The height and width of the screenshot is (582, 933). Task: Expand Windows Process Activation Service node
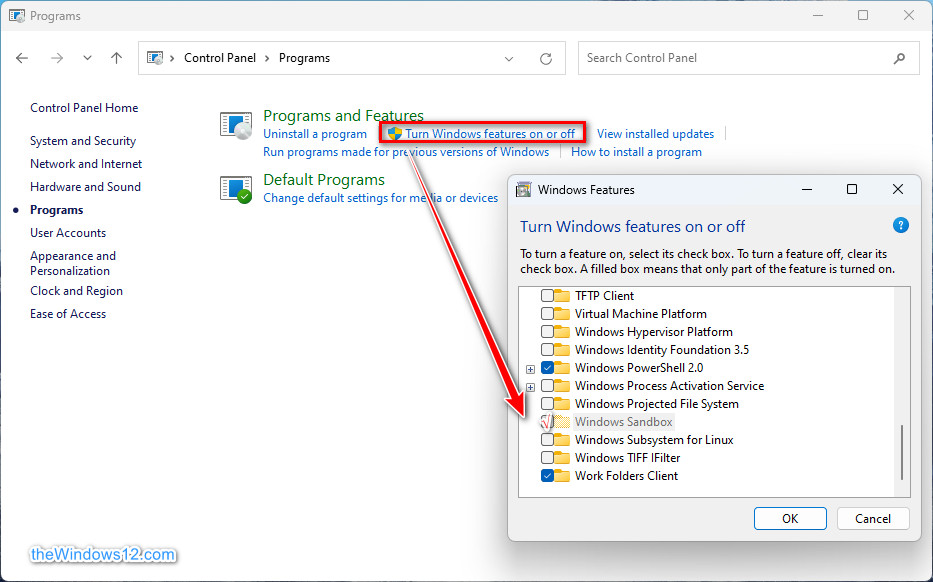click(x=530, y=387)
